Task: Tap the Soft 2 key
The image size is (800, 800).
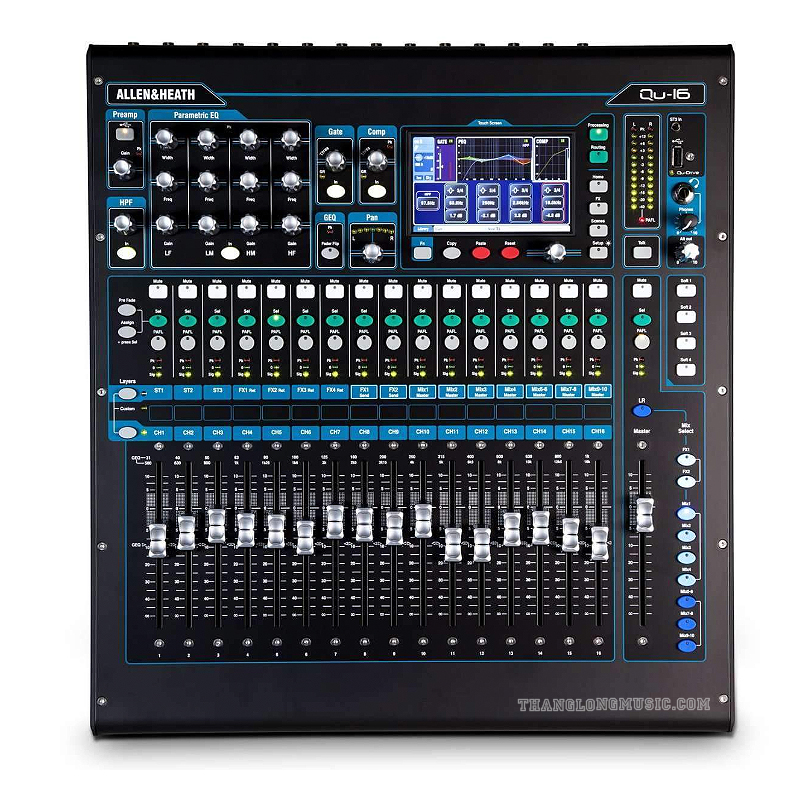Action: click(686, 317)
